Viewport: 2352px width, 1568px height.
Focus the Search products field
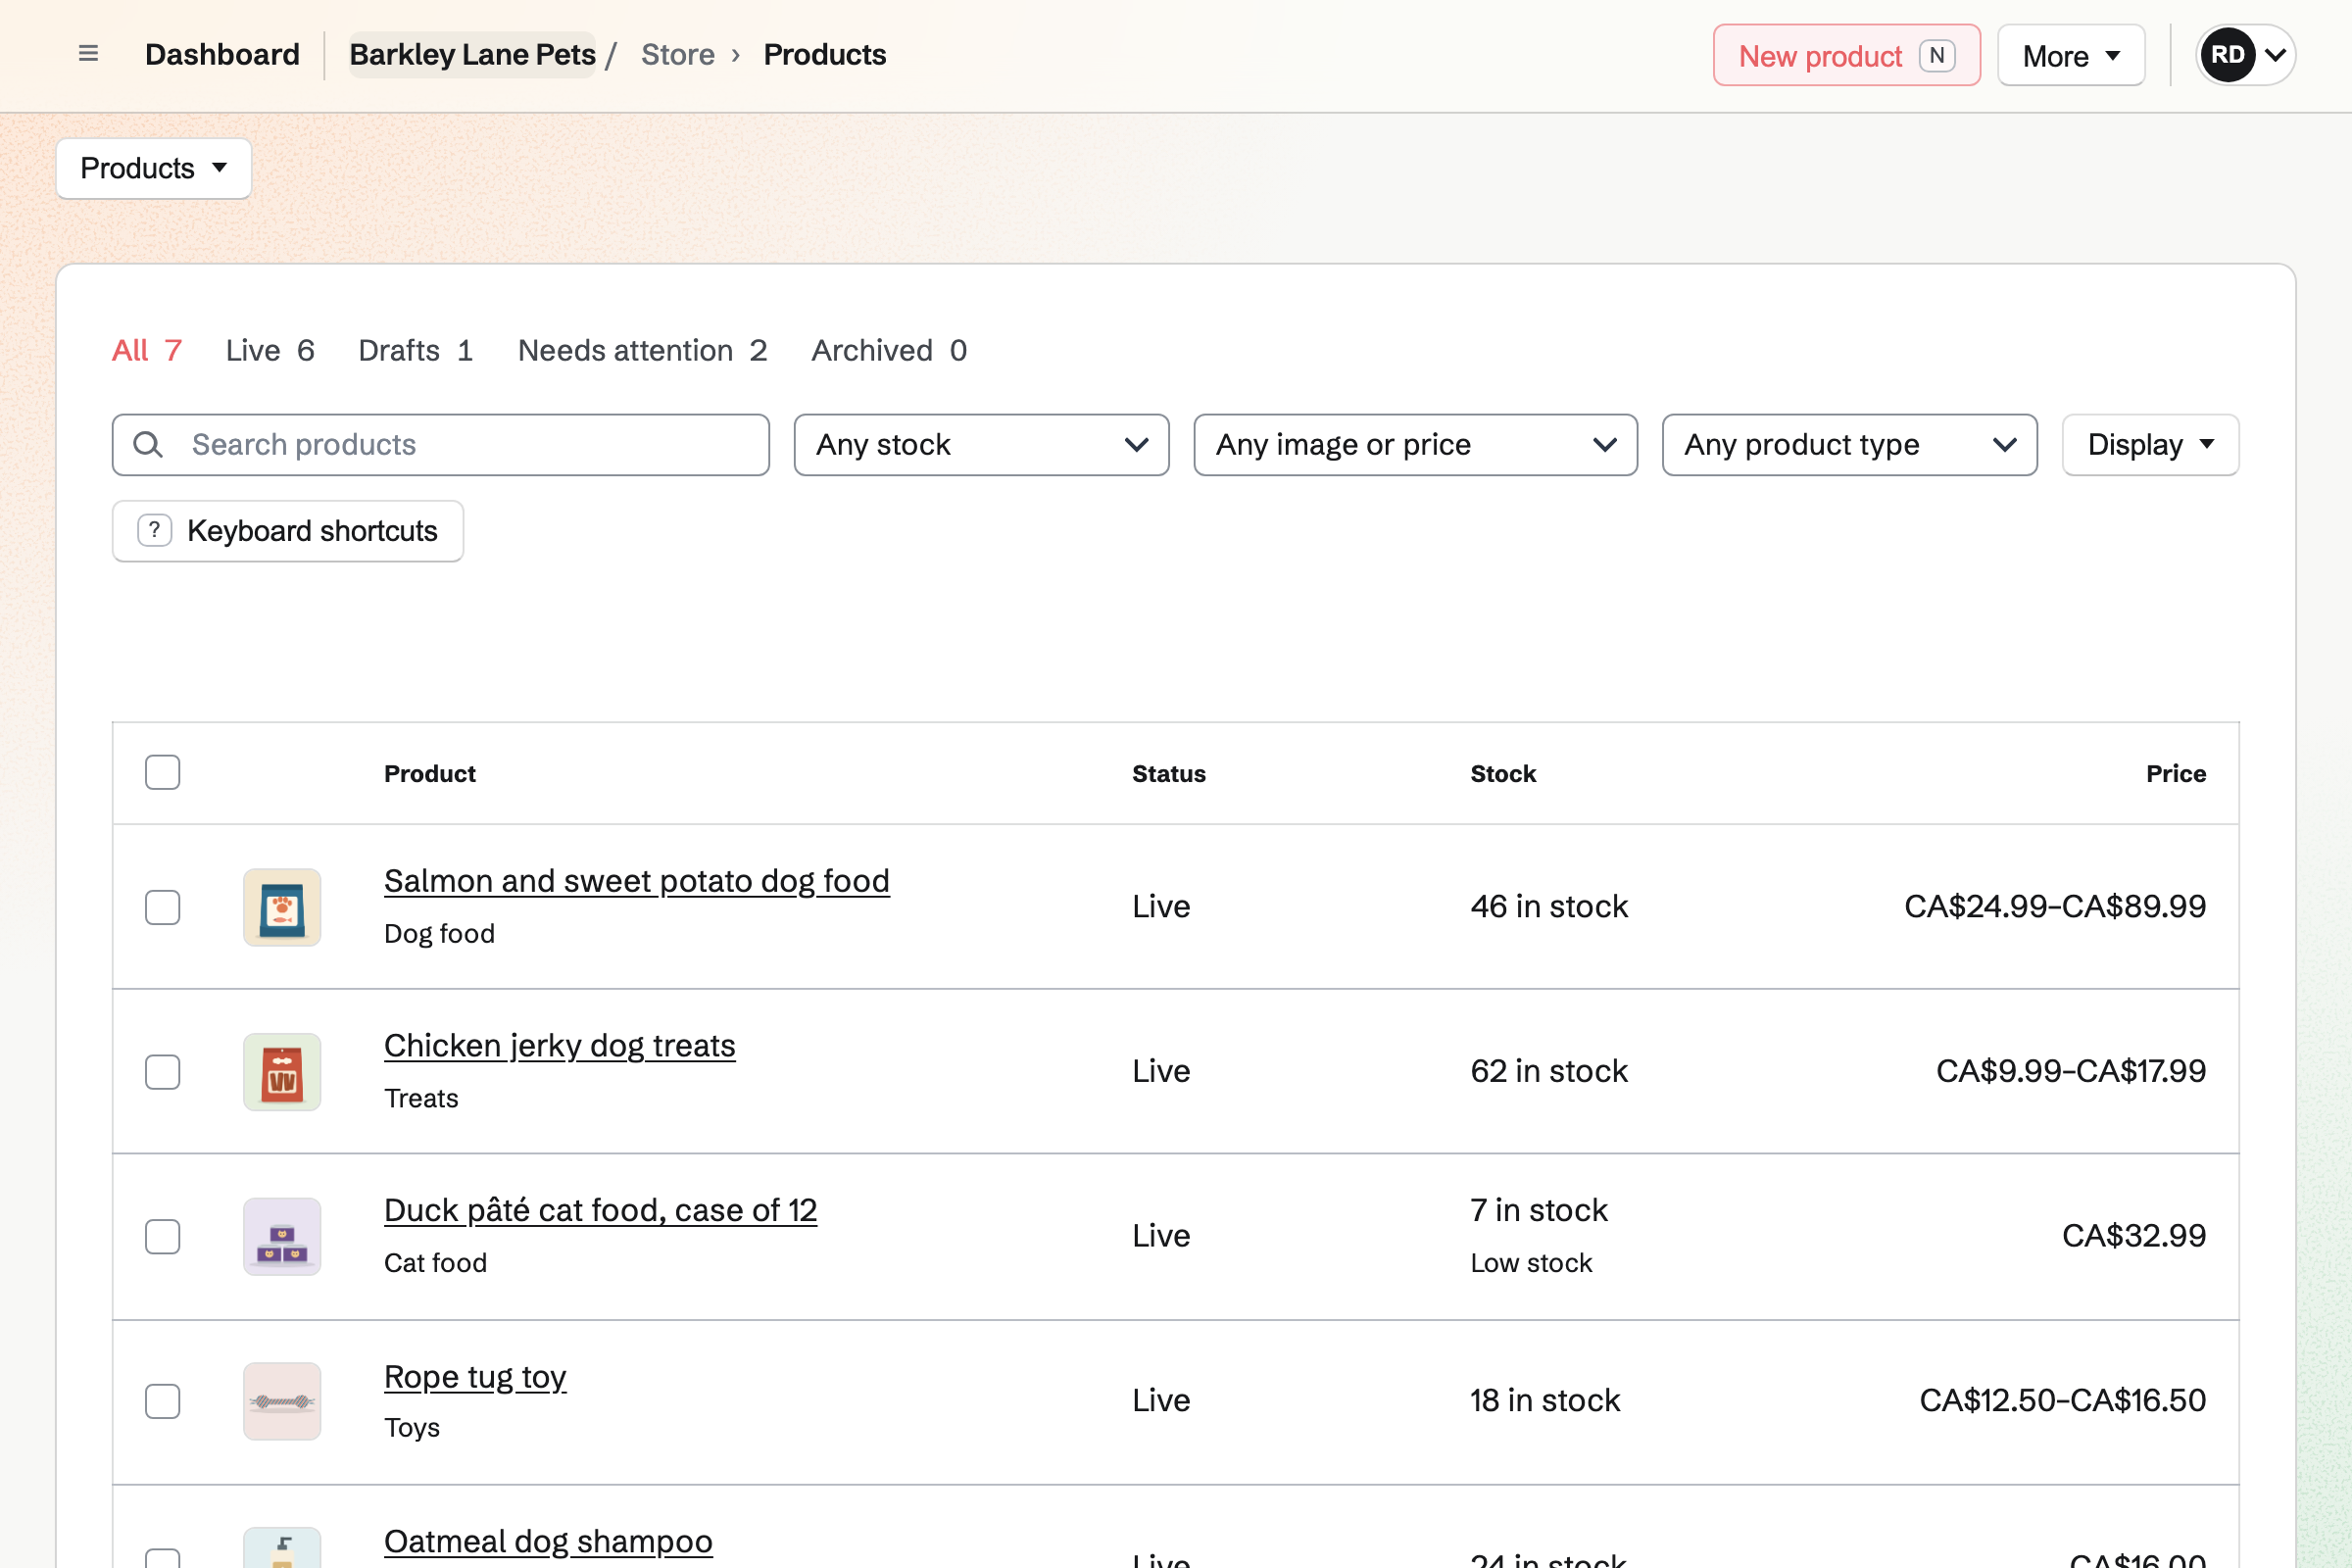point(441,445)
